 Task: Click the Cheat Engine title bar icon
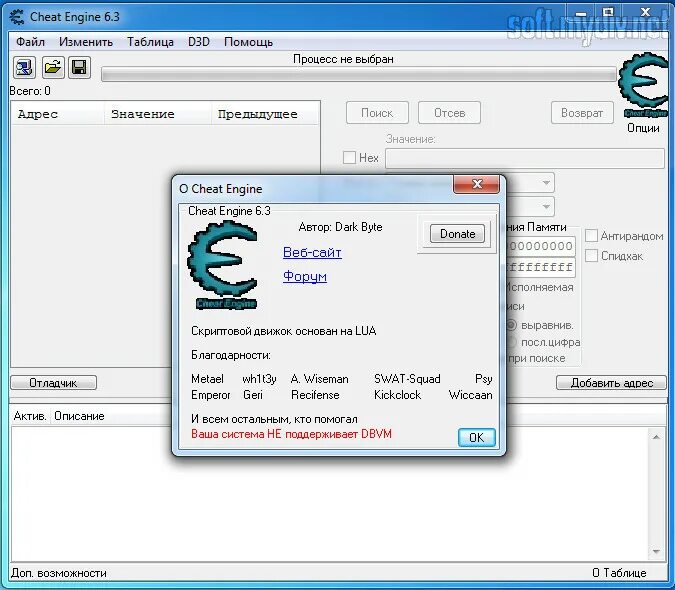click(x=17, y=17)
